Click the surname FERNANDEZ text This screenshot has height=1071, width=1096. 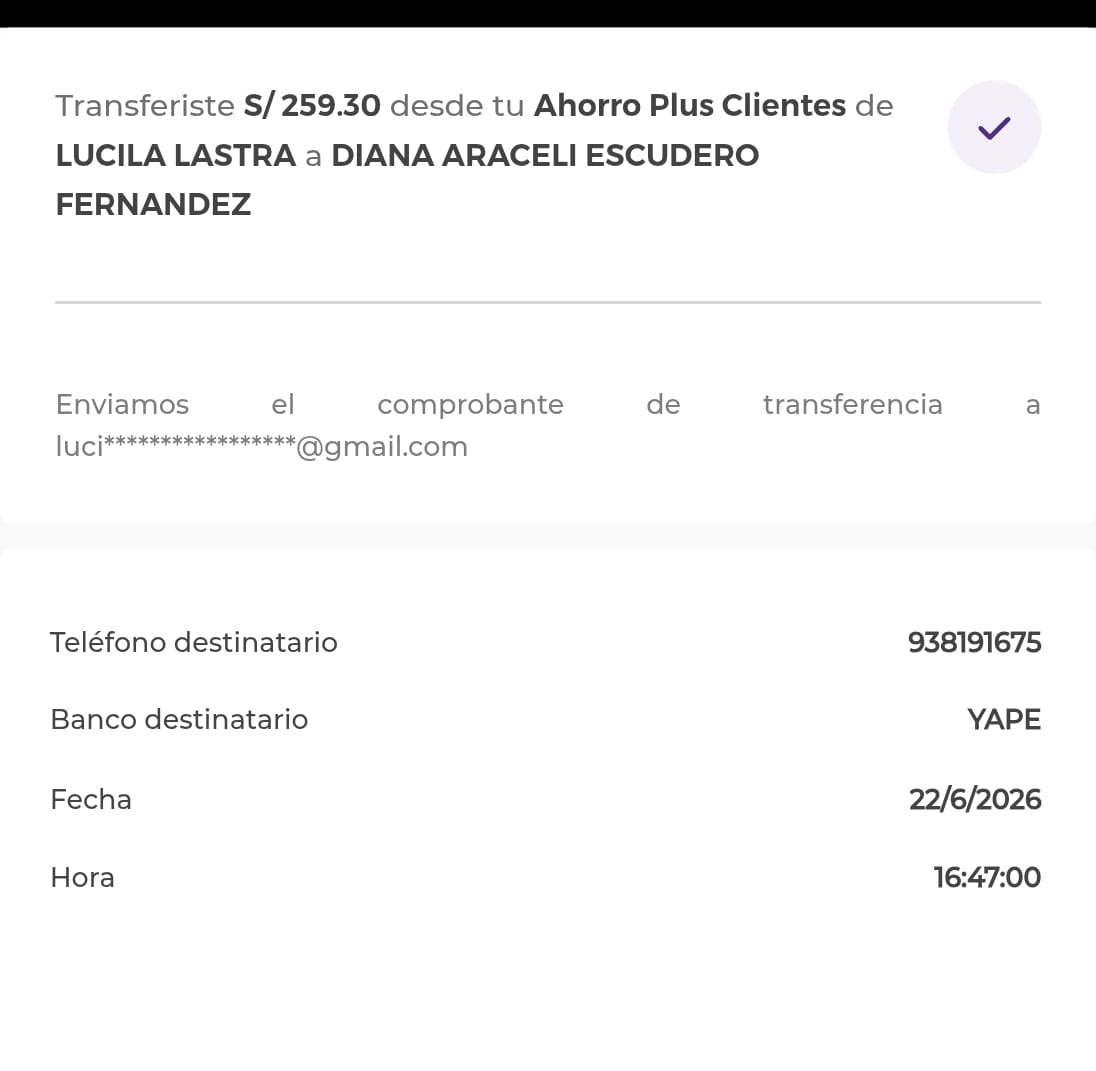(x=154, y=205)
